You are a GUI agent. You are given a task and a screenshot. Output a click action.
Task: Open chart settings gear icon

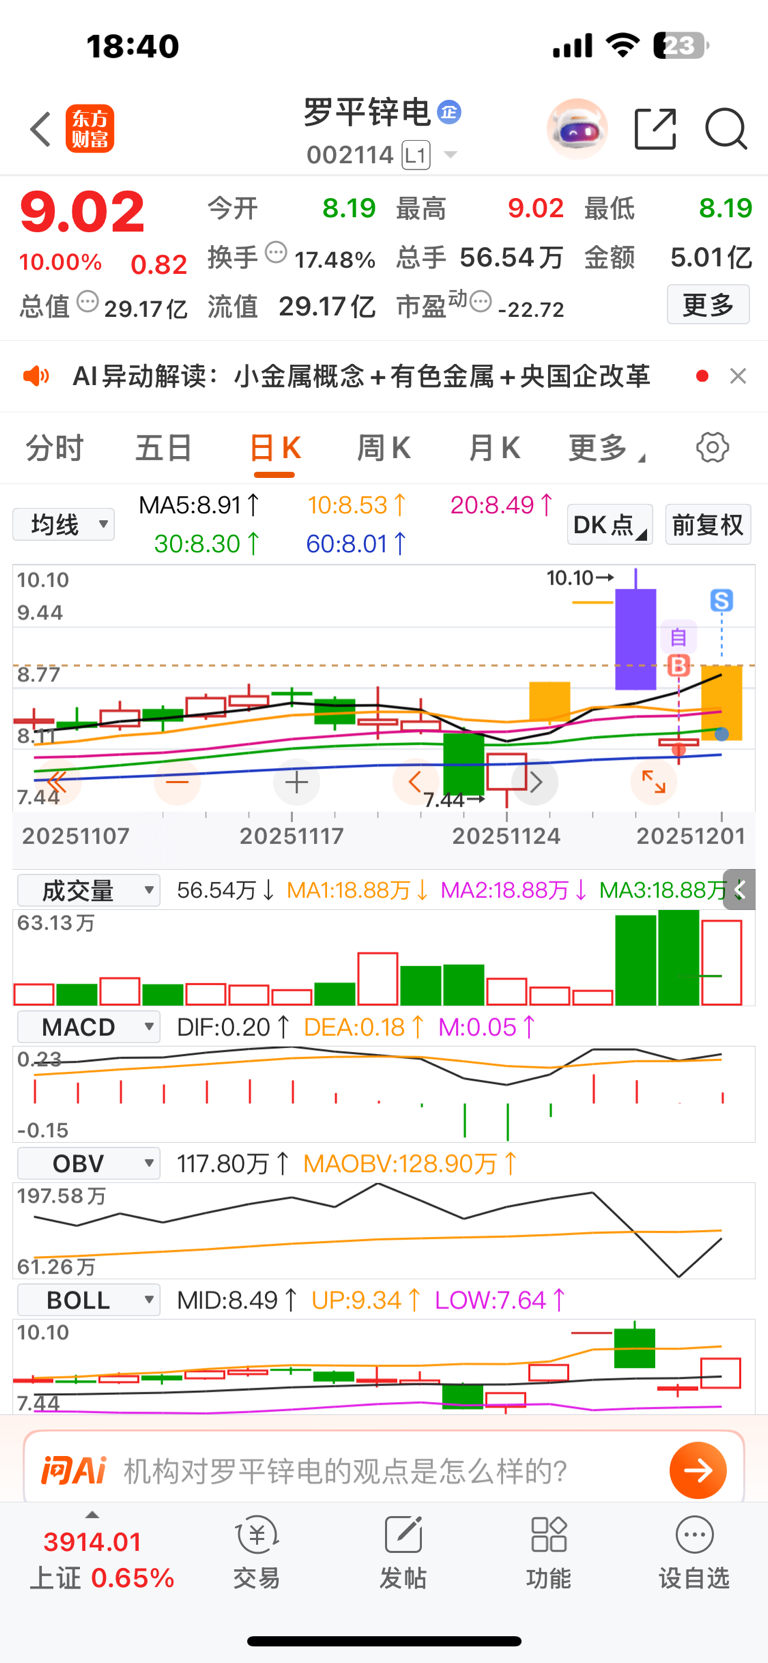tap(713, 447)
